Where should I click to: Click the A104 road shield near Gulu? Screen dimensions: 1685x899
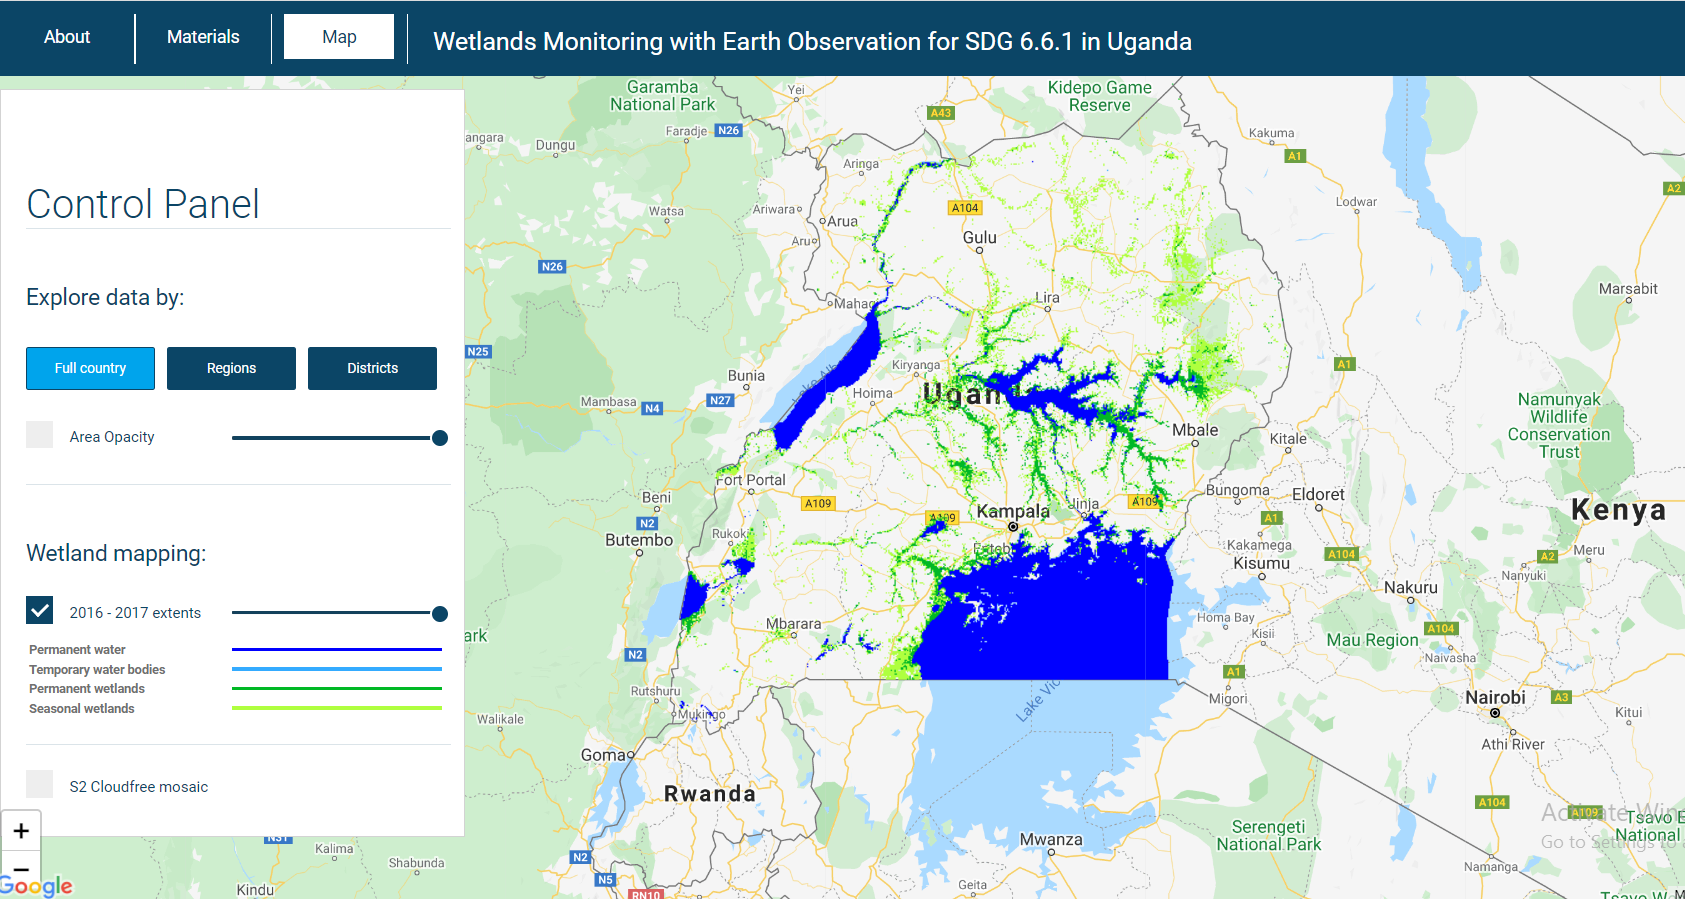(x=965, y=208)
